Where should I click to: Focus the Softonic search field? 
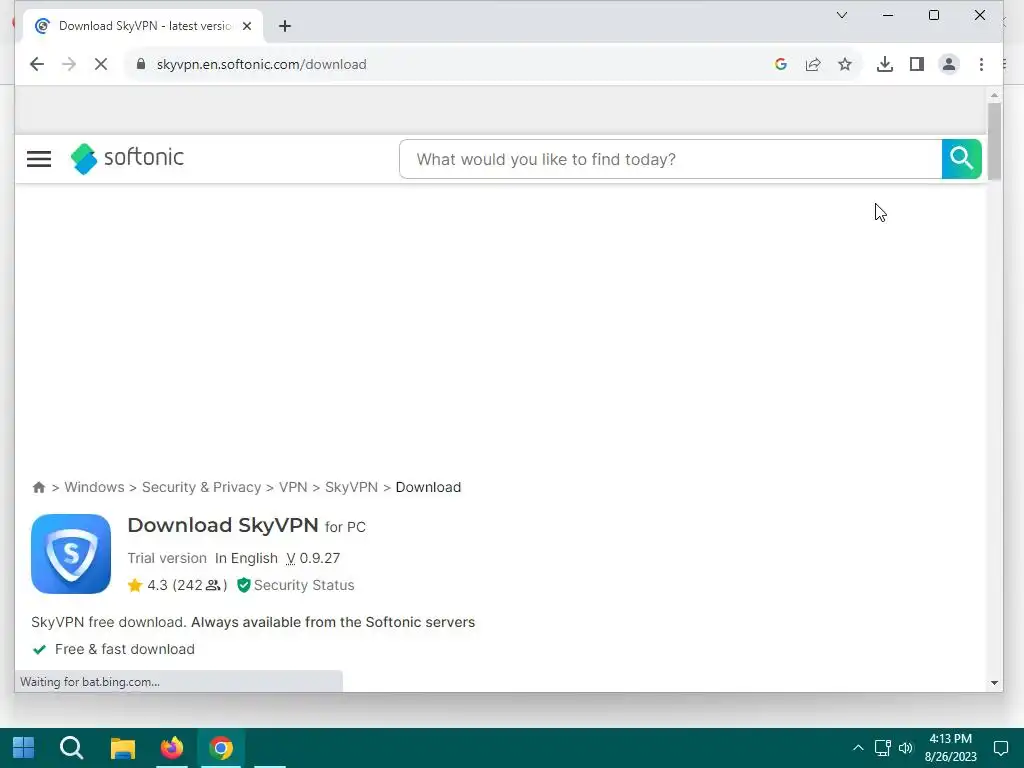click(670, 159)
